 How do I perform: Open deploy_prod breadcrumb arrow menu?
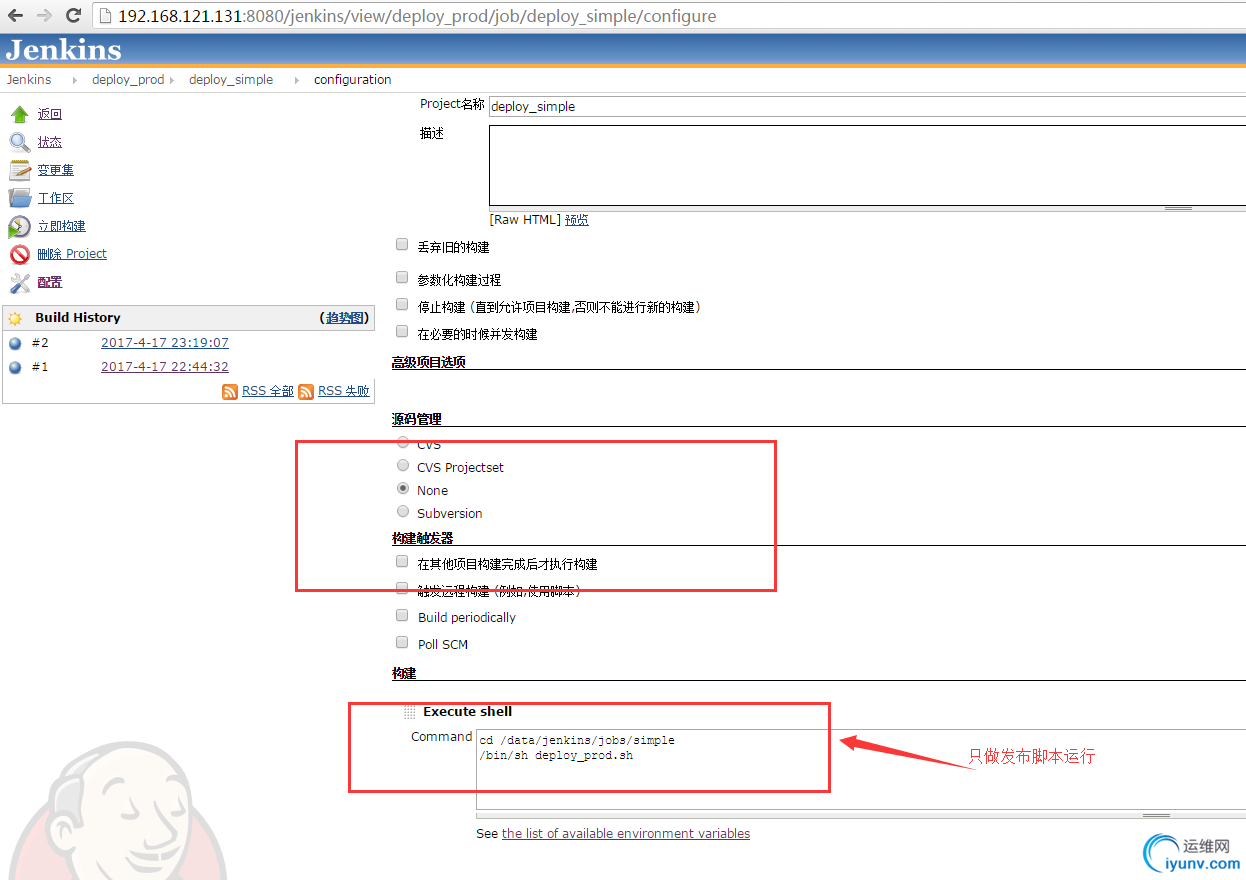click(172, 80)
